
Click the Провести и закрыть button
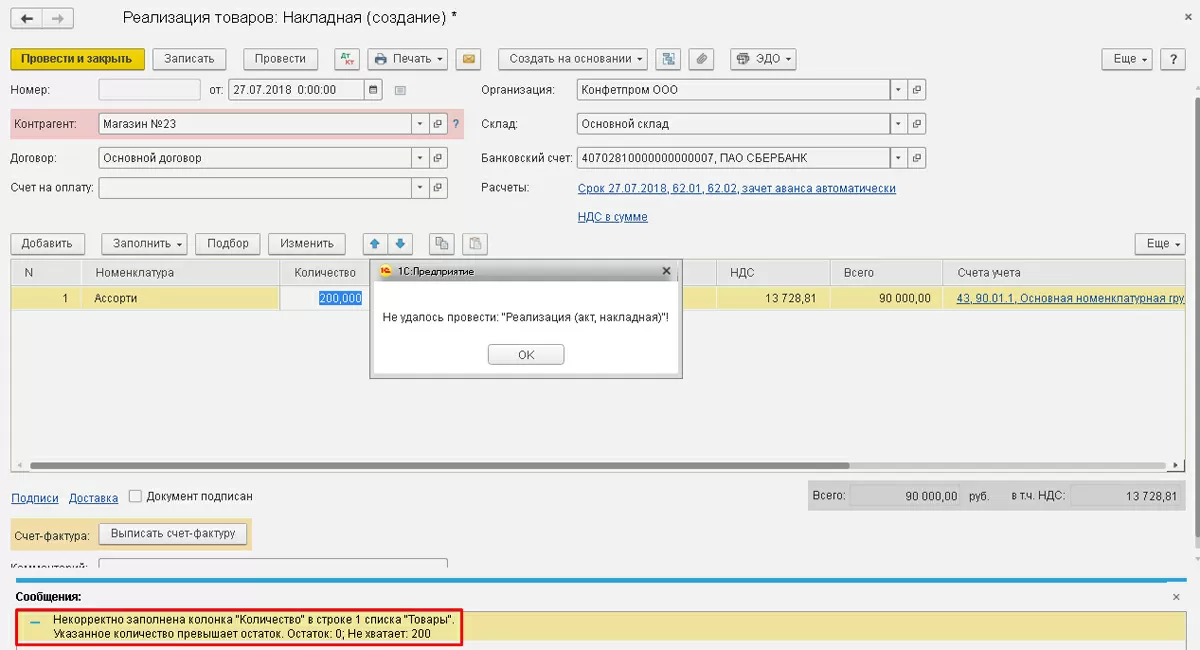pos(77,59)
